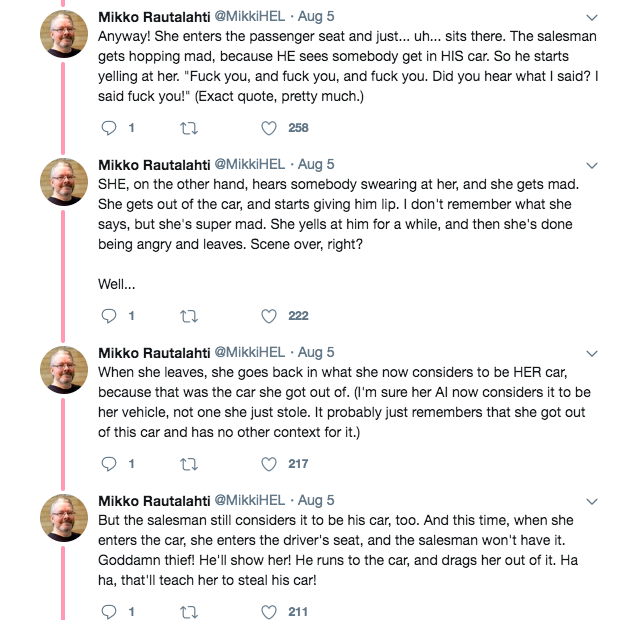Reply to the tweet with 258 likes
638x620 pixels.
110,128
